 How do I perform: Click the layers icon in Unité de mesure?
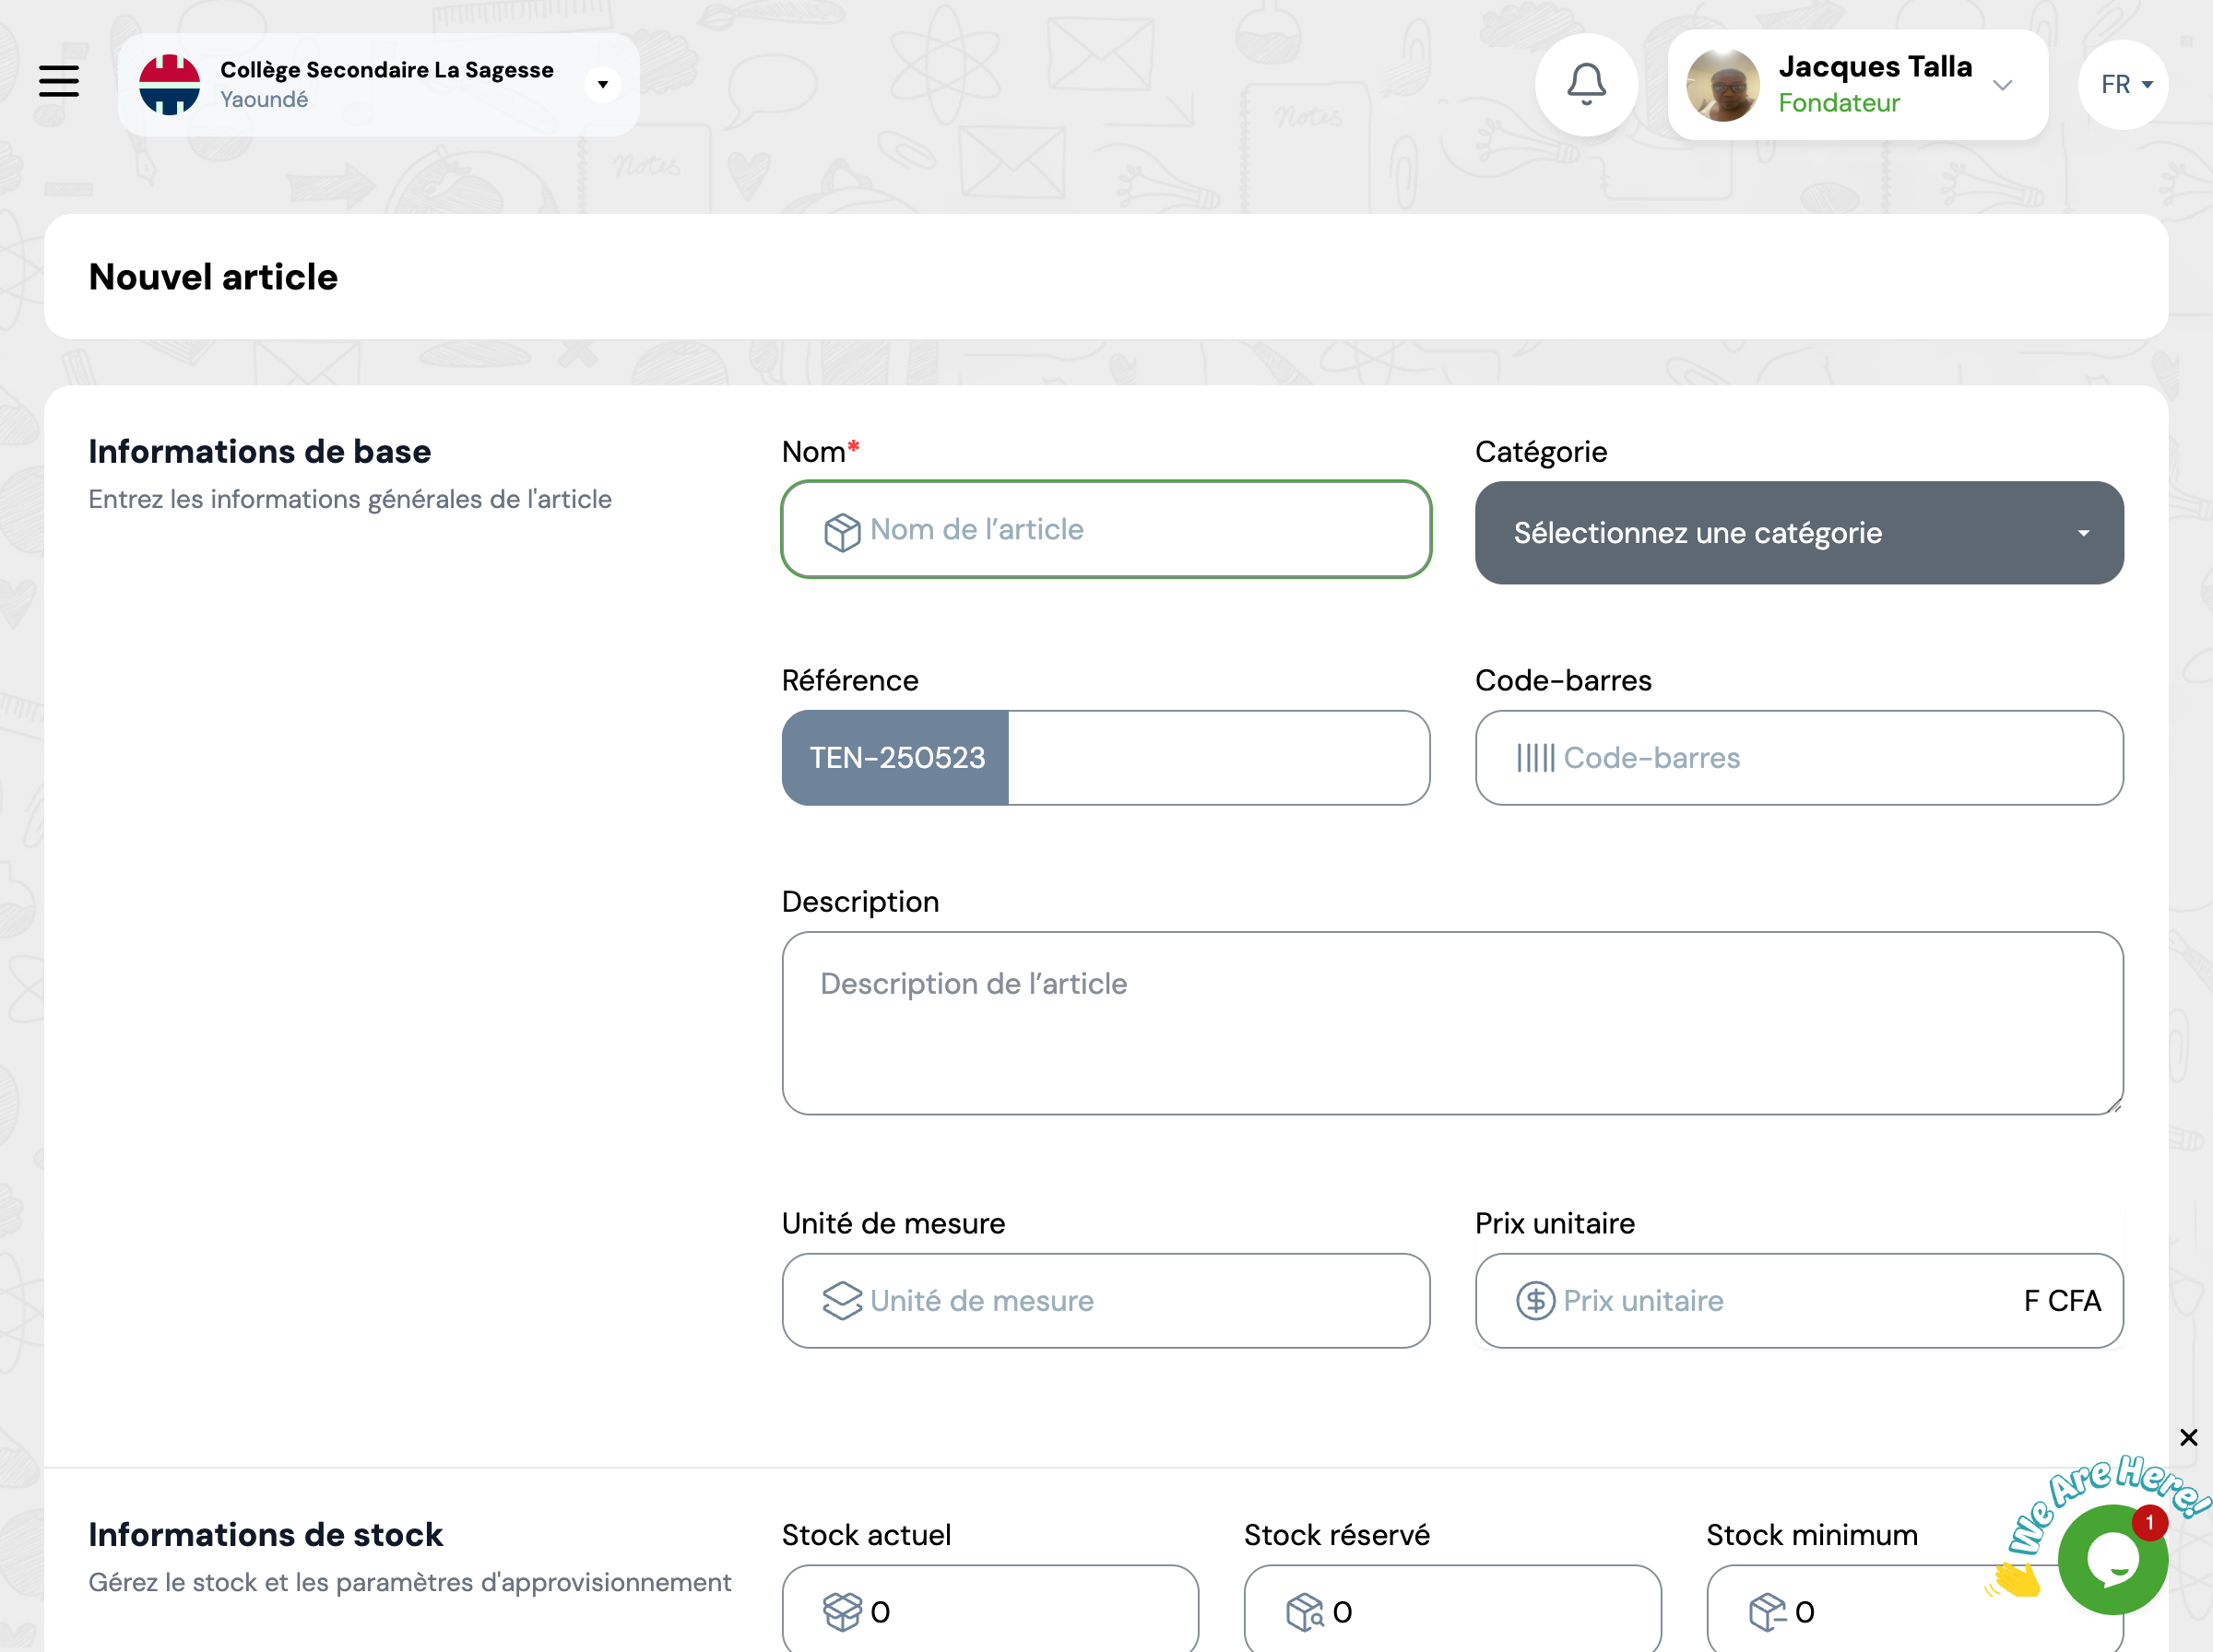(x=842, y=1300)
